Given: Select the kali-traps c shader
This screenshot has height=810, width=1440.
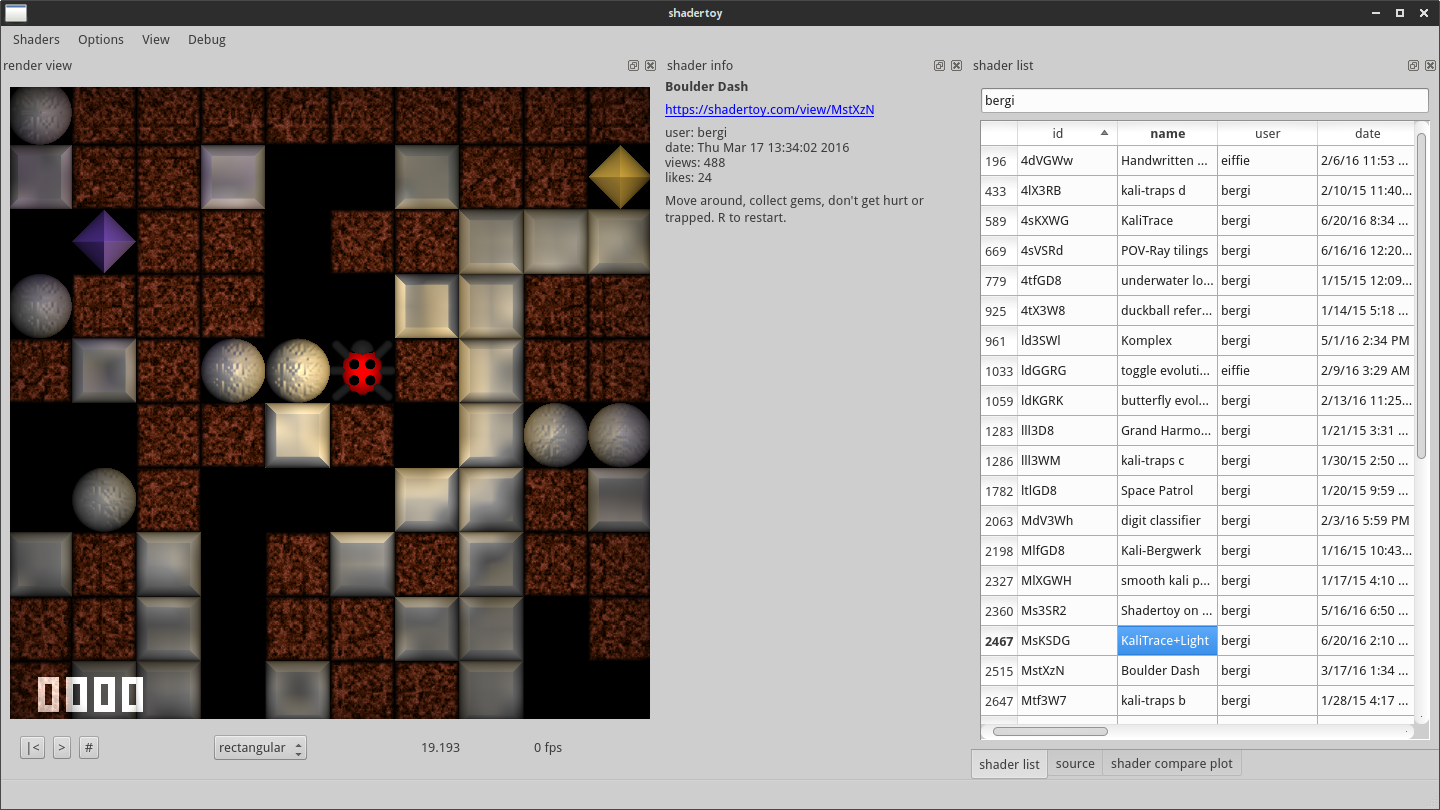Looking at the screenshot, I should pyautogui.click(x=1167, y=460).
